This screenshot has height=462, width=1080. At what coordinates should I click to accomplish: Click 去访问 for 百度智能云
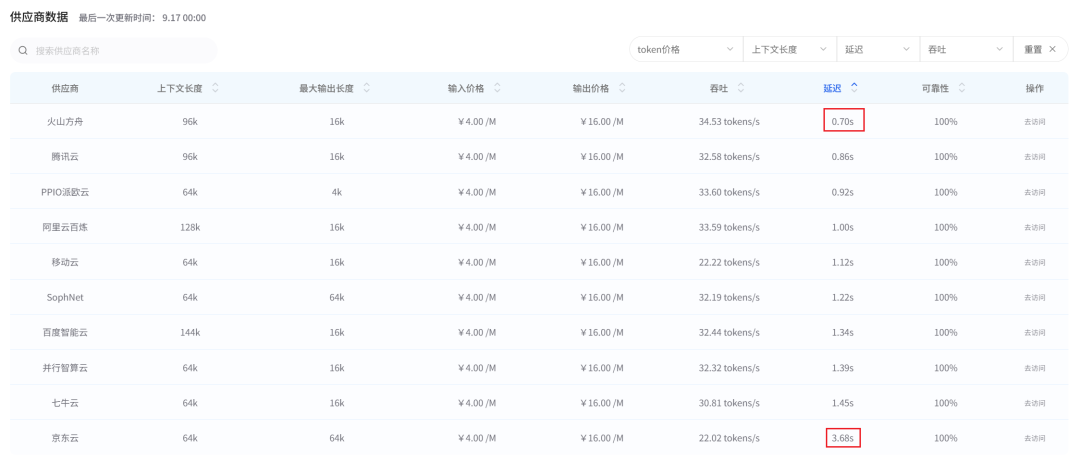1035,333
